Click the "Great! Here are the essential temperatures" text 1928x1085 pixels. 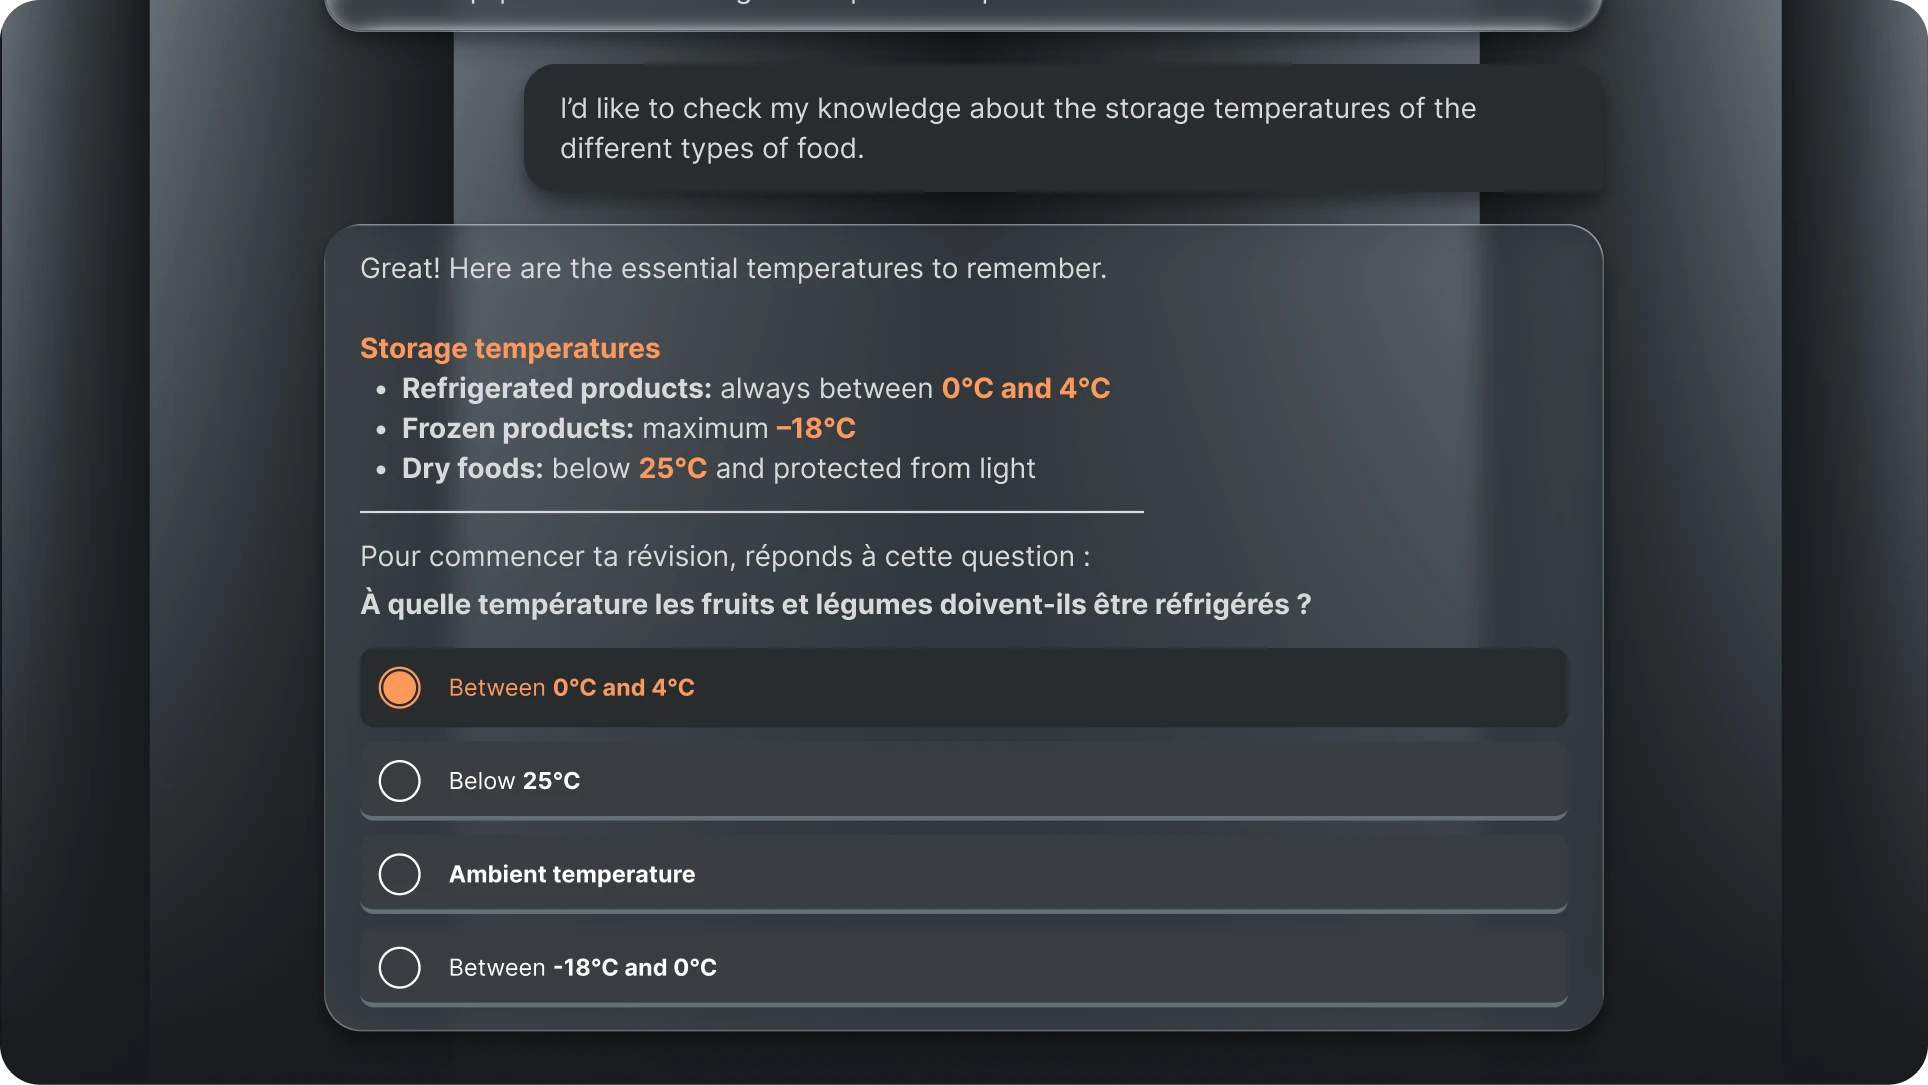tap(733, 268)
